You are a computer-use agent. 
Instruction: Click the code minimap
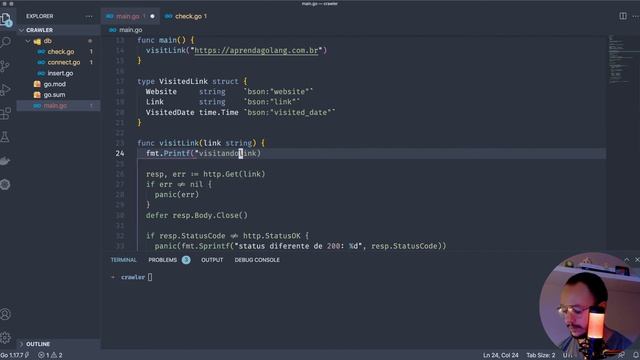[x=622, y=60]
